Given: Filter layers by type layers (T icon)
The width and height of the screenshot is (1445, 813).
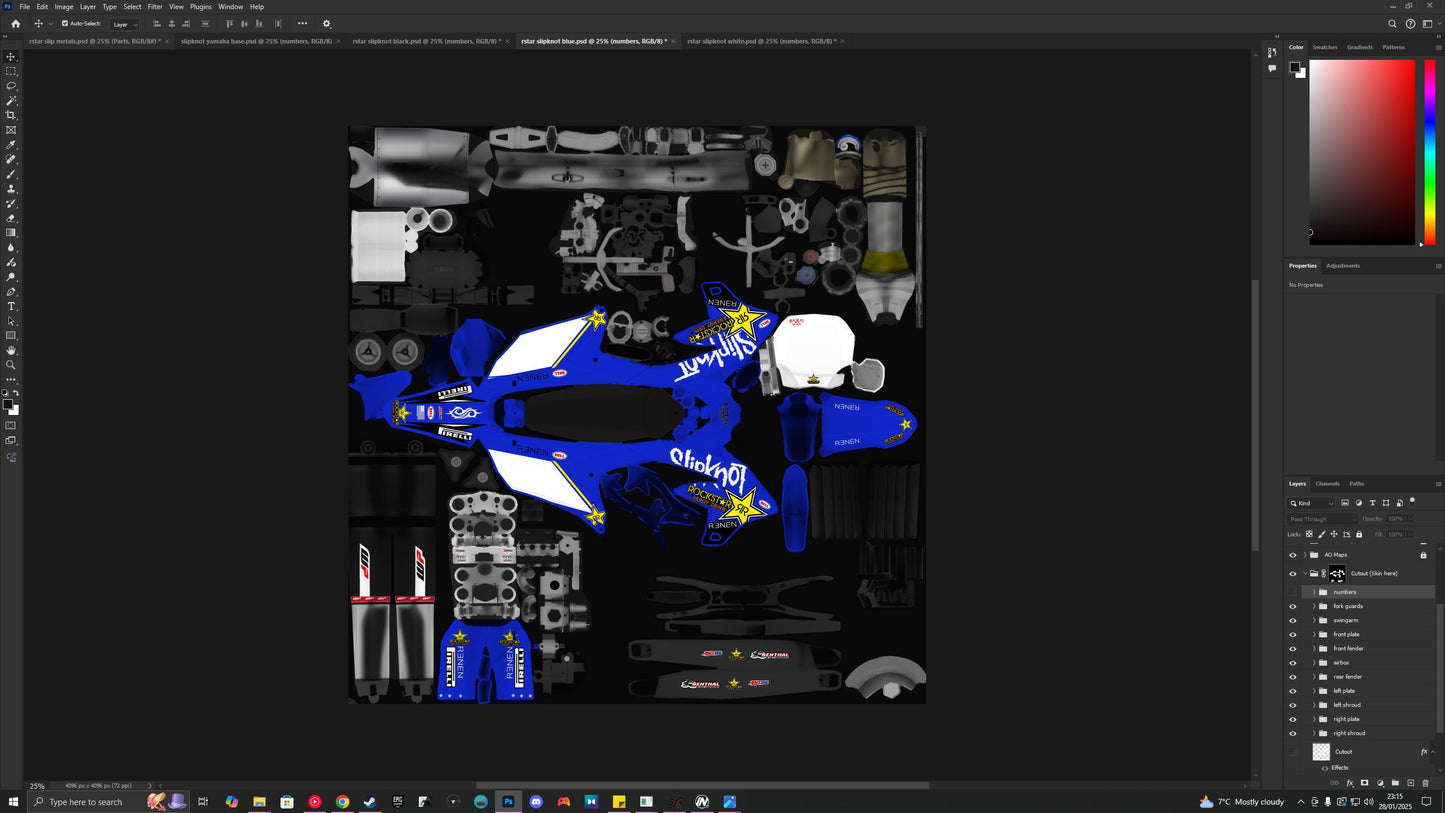Looking at the screenshot, I should [1372, 503].
